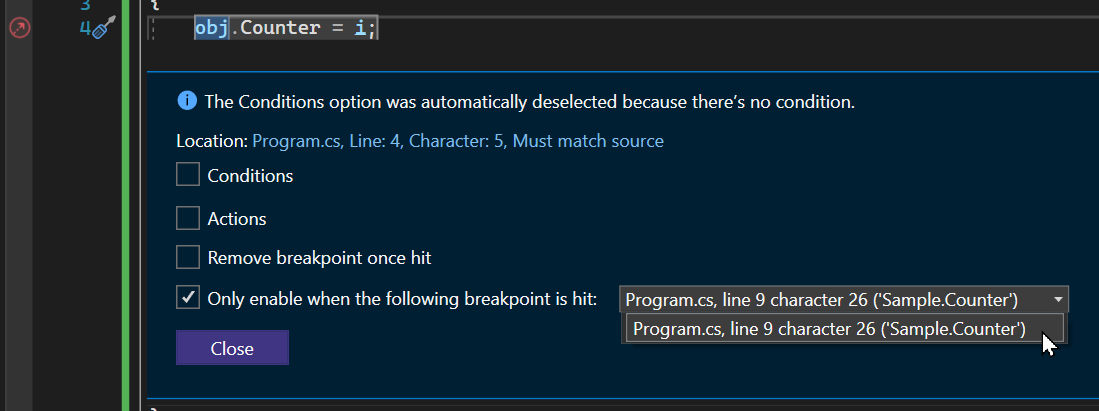Click the down arrow of the breakpoint selector
The image size is (1099, 411).
(1057, 300)
